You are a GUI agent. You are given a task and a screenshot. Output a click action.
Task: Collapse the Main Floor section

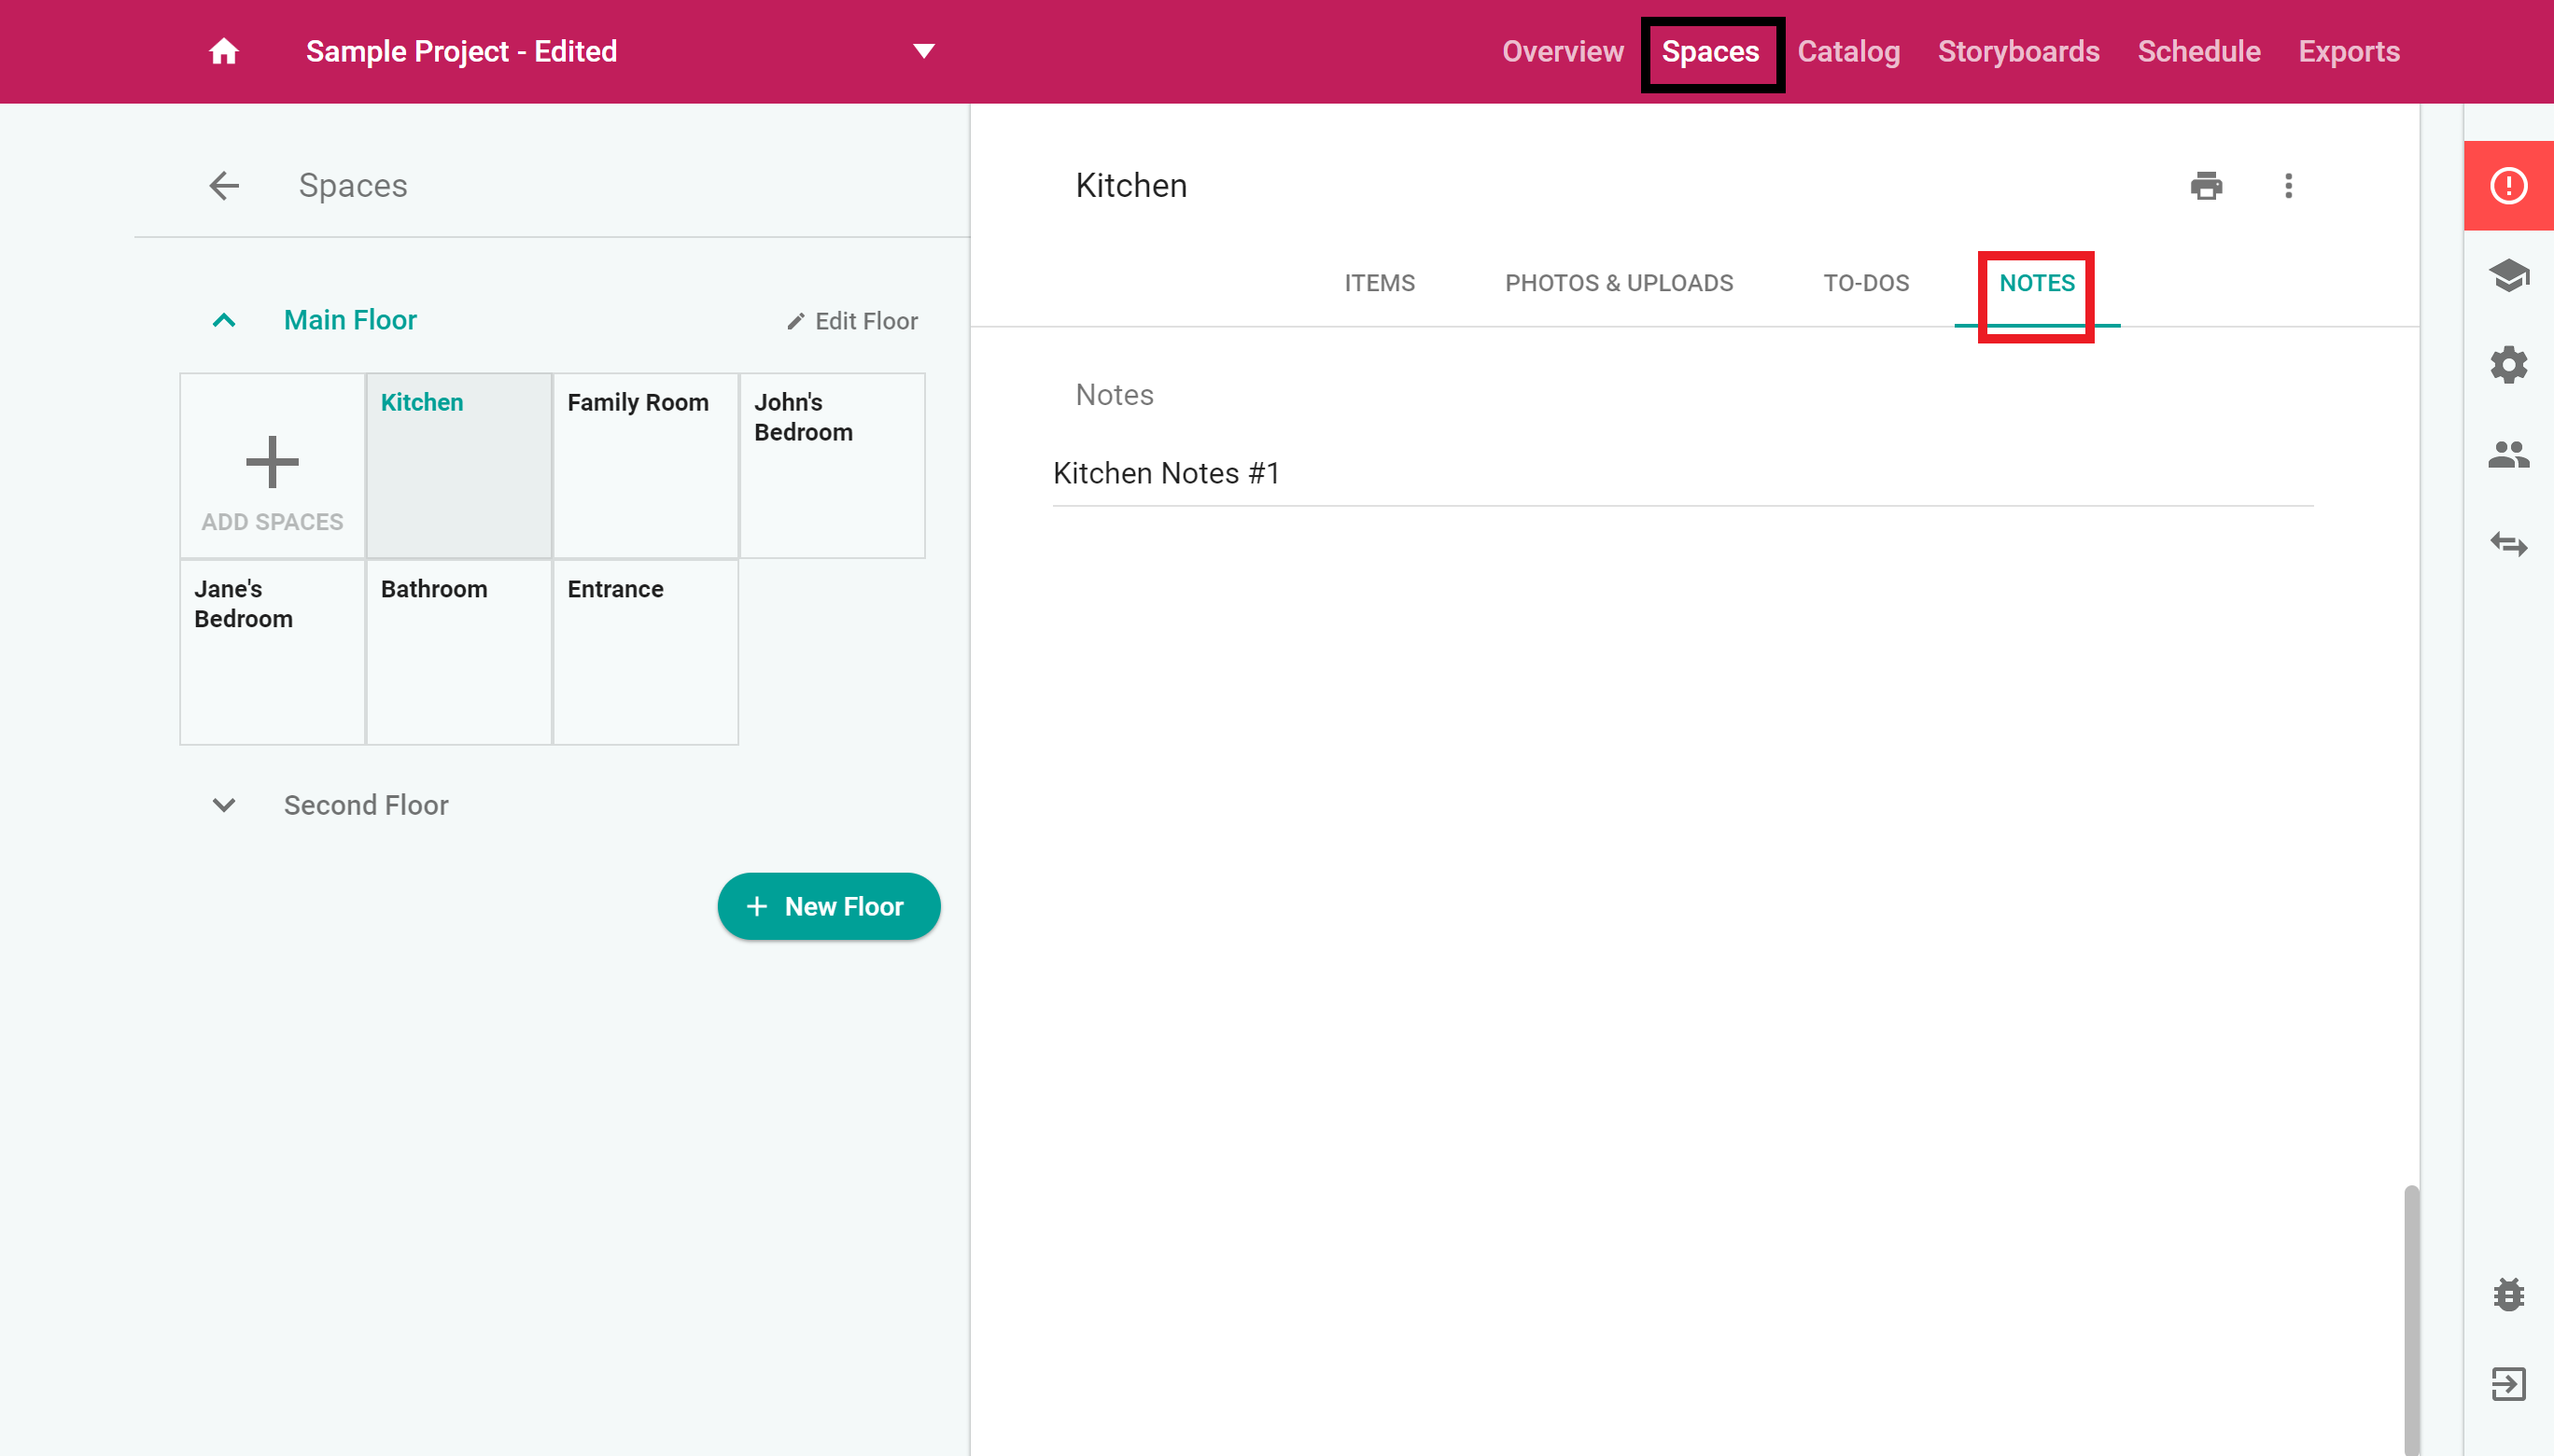pos(224,320)
